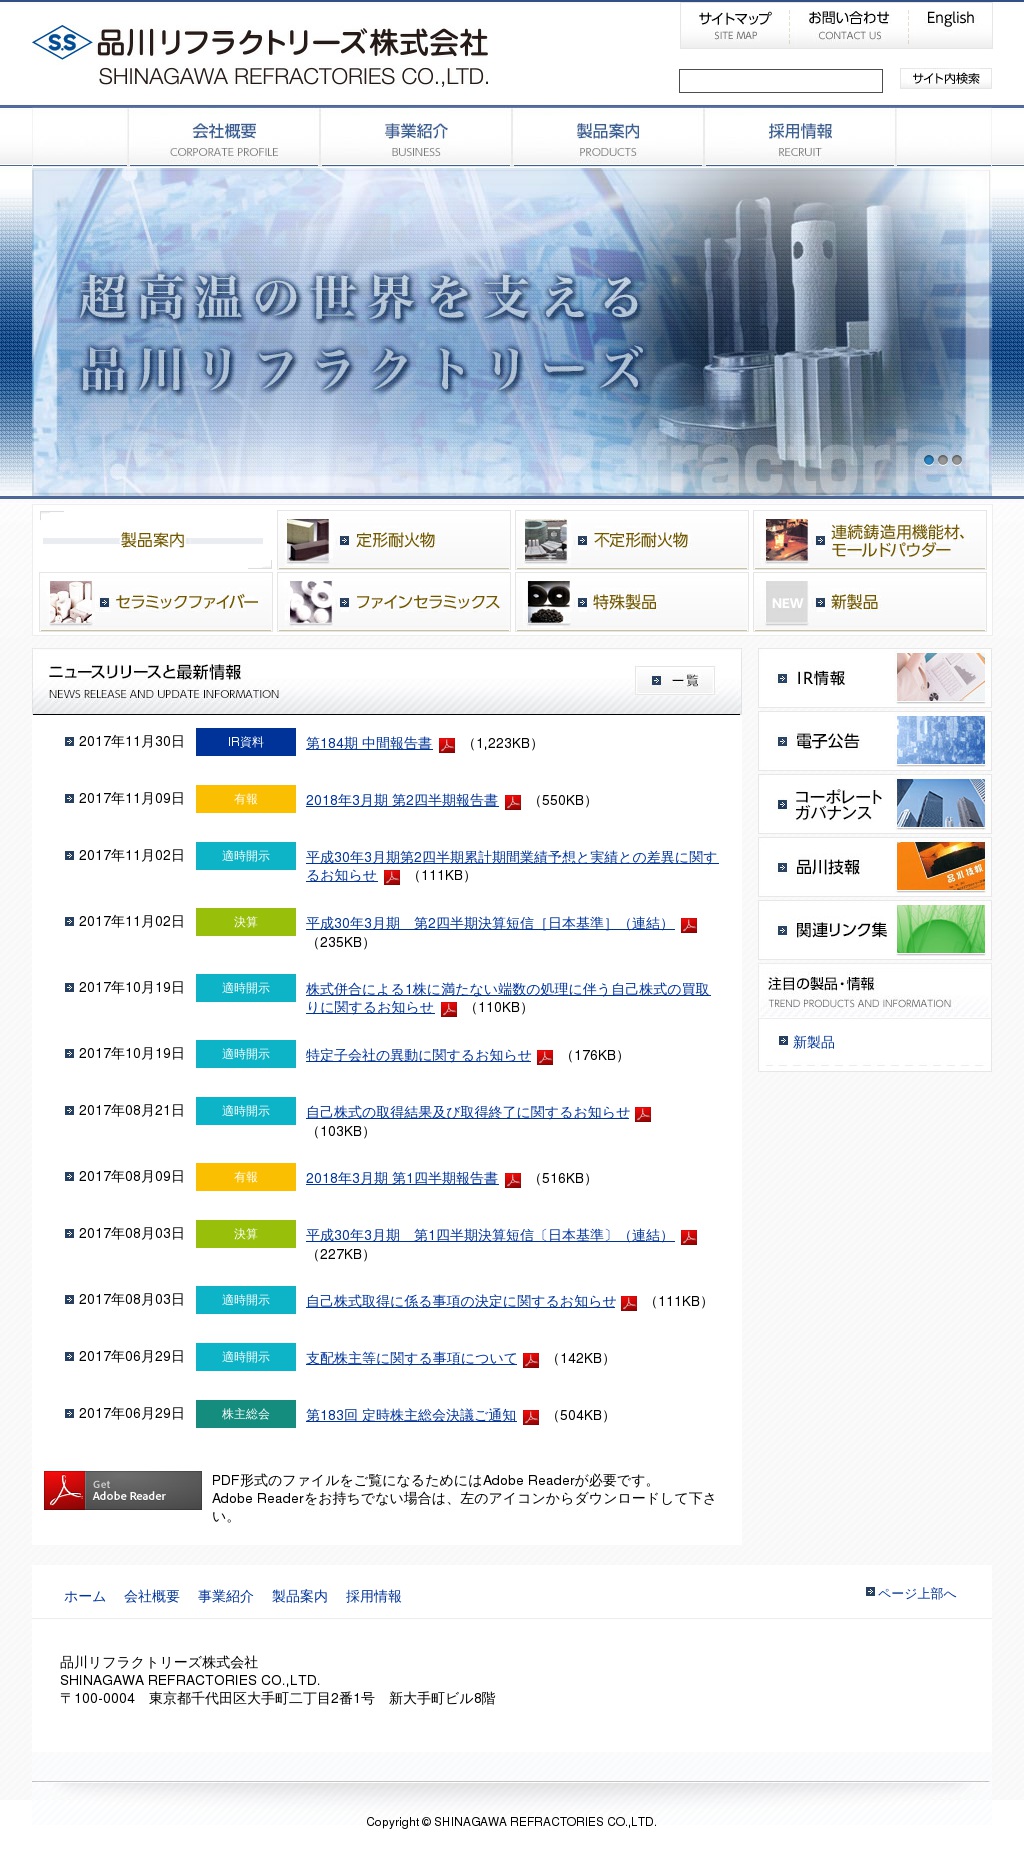Jump to the third slideshow dot
This screenshot has width=1024, height=1850.
pyautogui.click(x=957, y=460)
